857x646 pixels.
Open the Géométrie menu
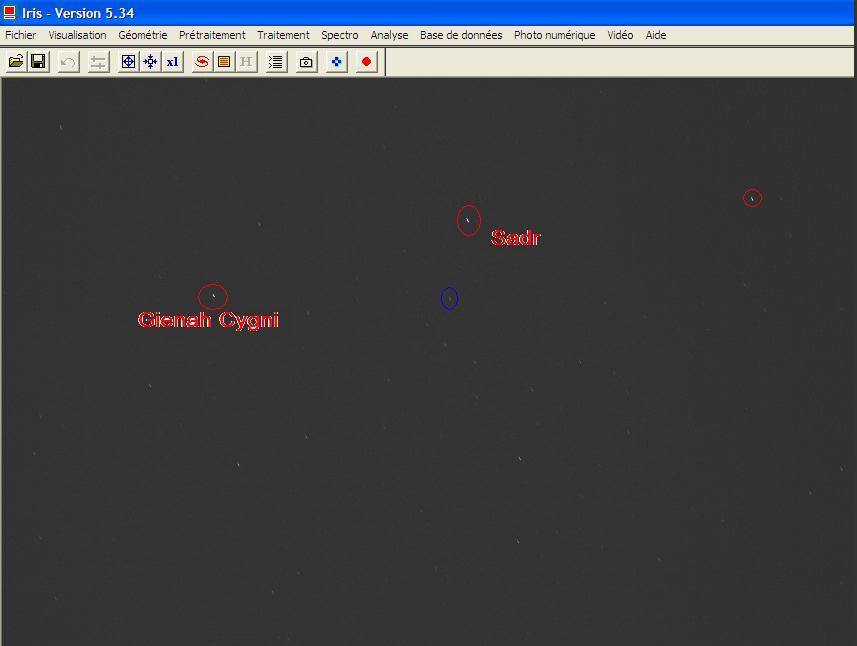[143, 35]
